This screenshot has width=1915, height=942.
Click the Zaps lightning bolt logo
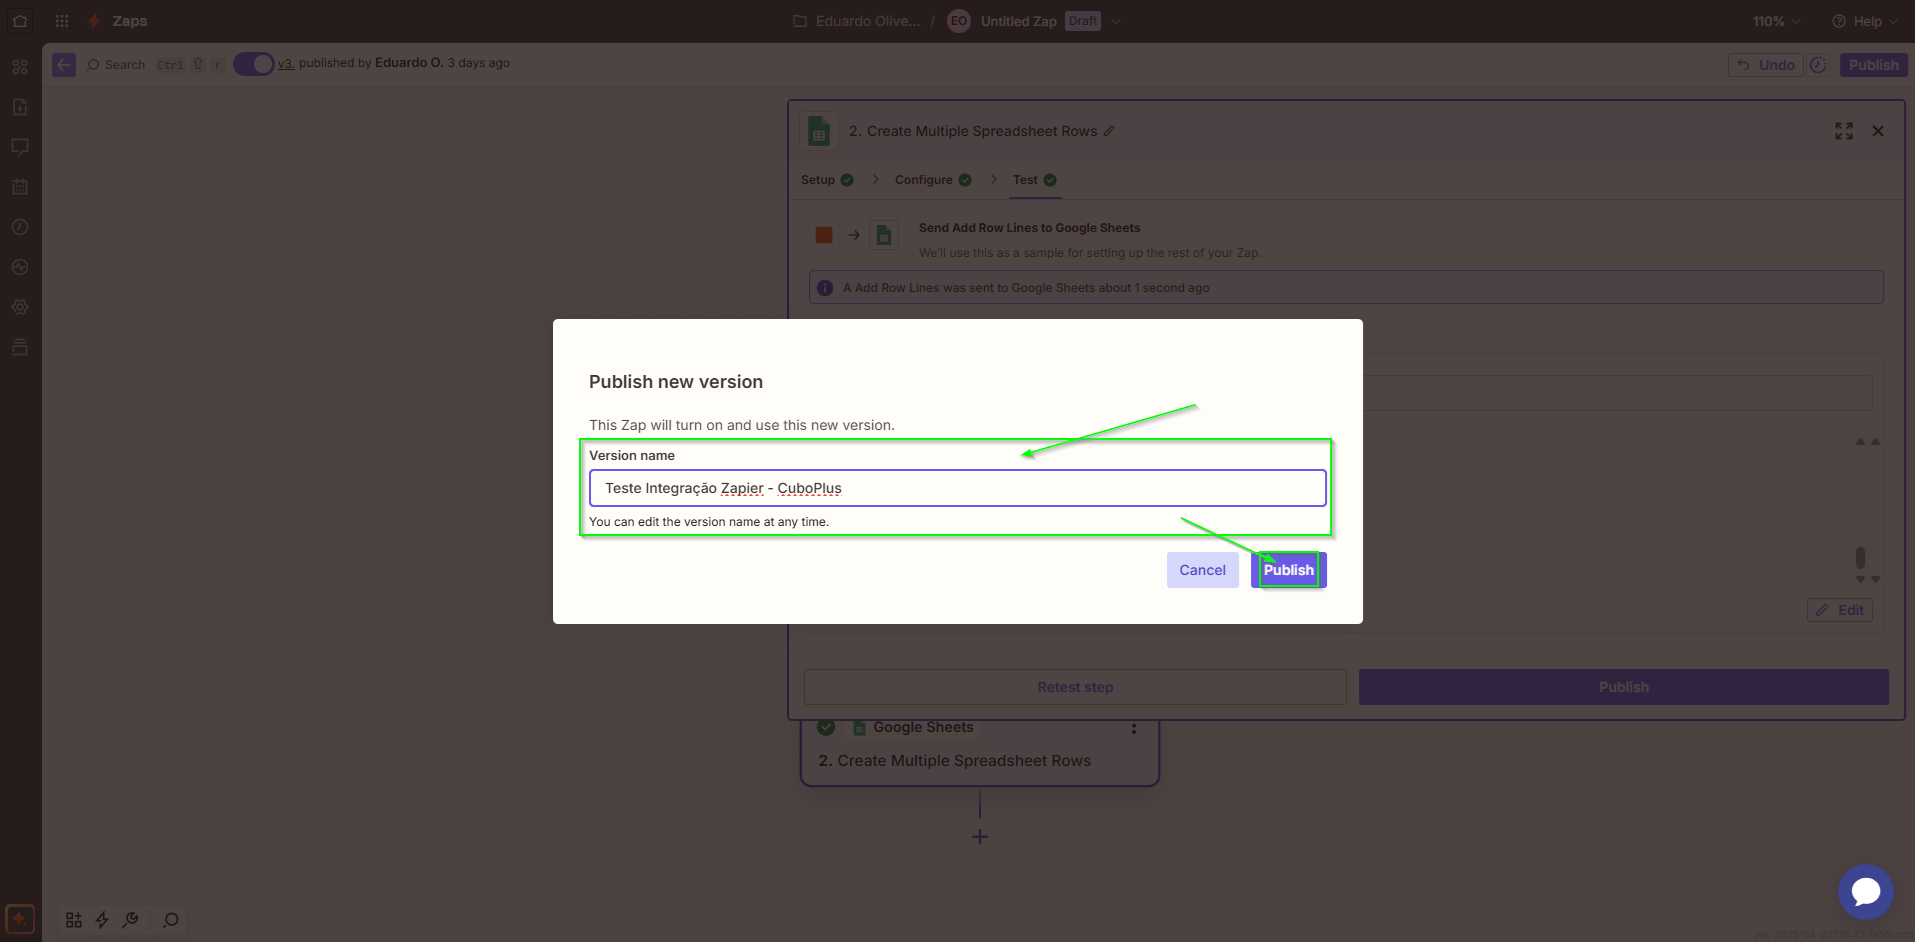[94, 21]
